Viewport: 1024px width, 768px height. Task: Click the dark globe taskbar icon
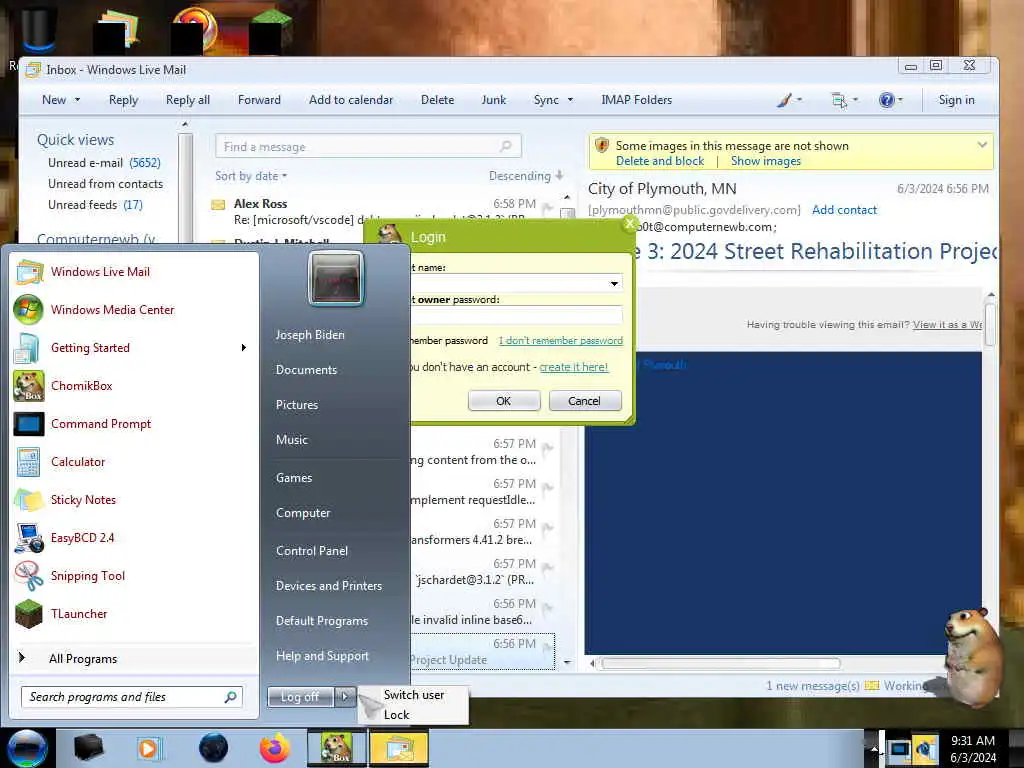(x=214, y=748)
